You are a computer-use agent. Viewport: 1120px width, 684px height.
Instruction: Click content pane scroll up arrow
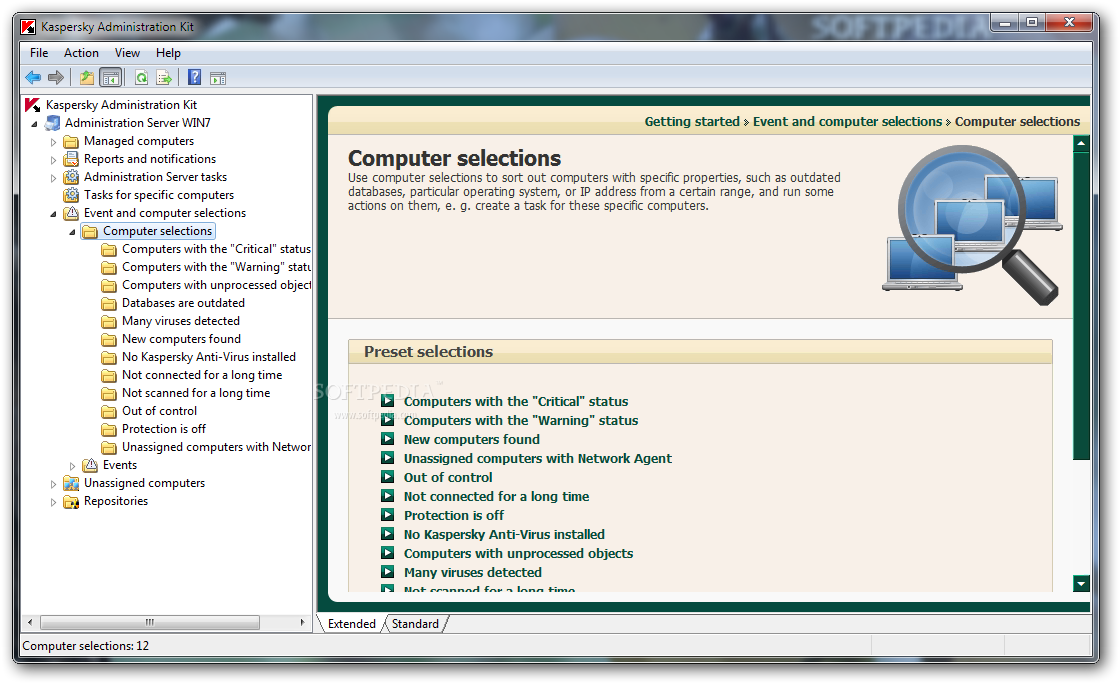point(1081,144)
